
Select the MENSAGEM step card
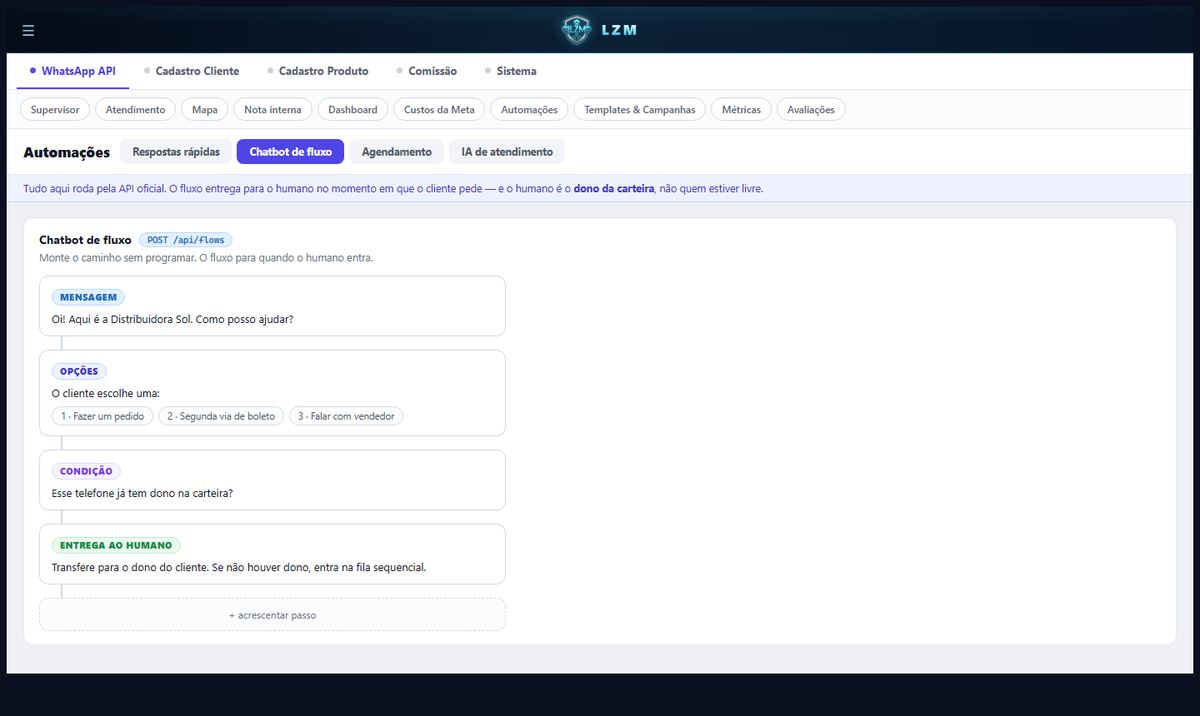[x=272, y=306]
